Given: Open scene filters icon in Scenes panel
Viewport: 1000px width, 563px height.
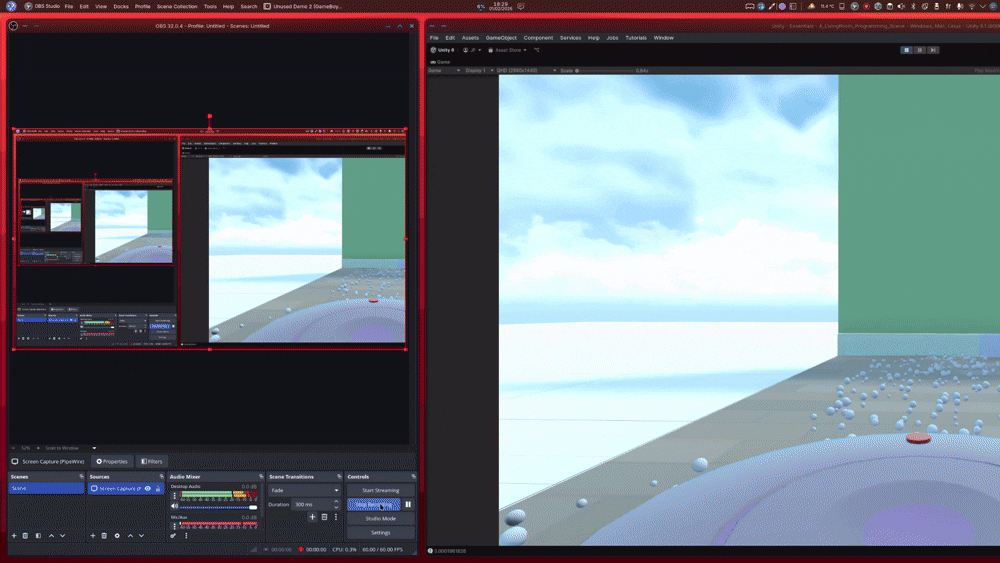Looking at the screenshot, I should coord(38,536).
